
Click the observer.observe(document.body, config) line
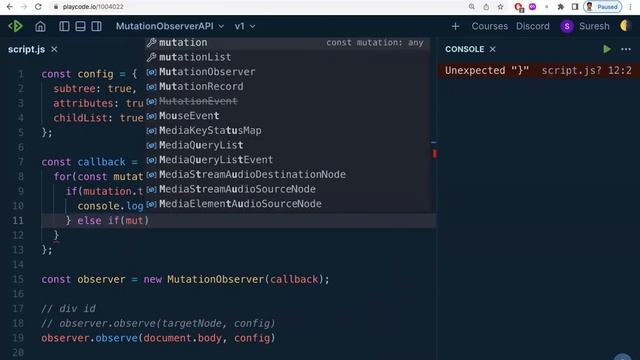(158, 338)
